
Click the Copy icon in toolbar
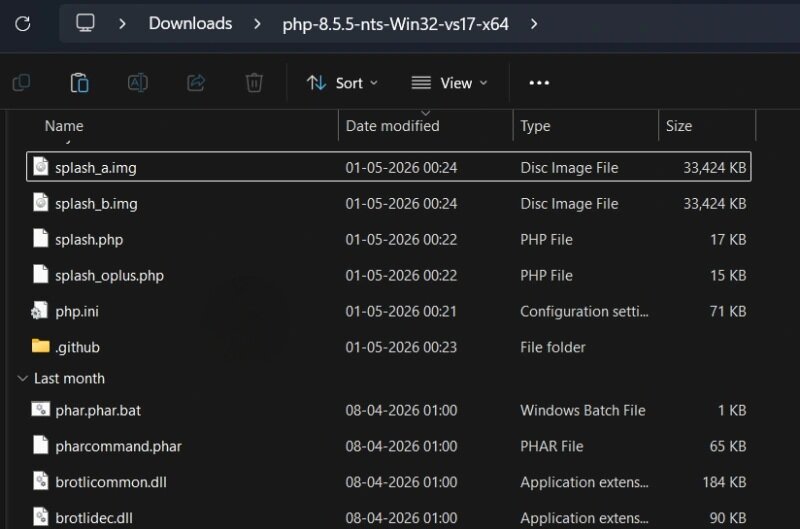point(21,83)
